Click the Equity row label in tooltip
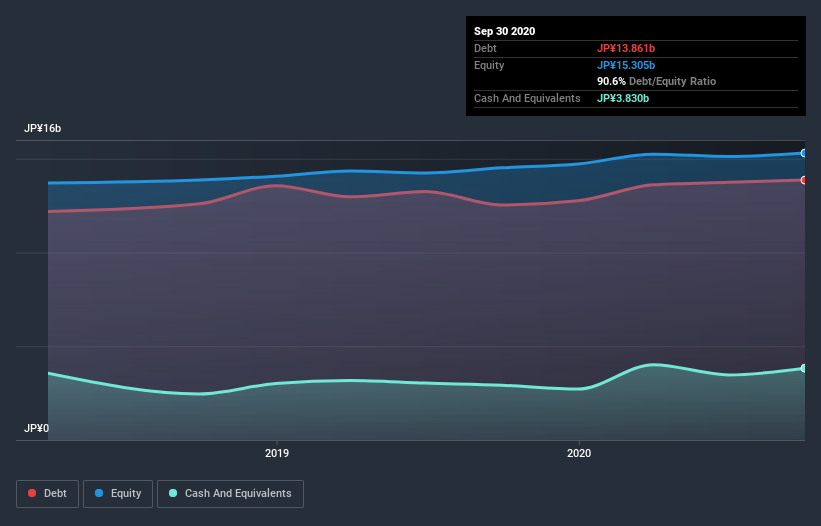Screen dimensions: 821x526 (489, 65)
